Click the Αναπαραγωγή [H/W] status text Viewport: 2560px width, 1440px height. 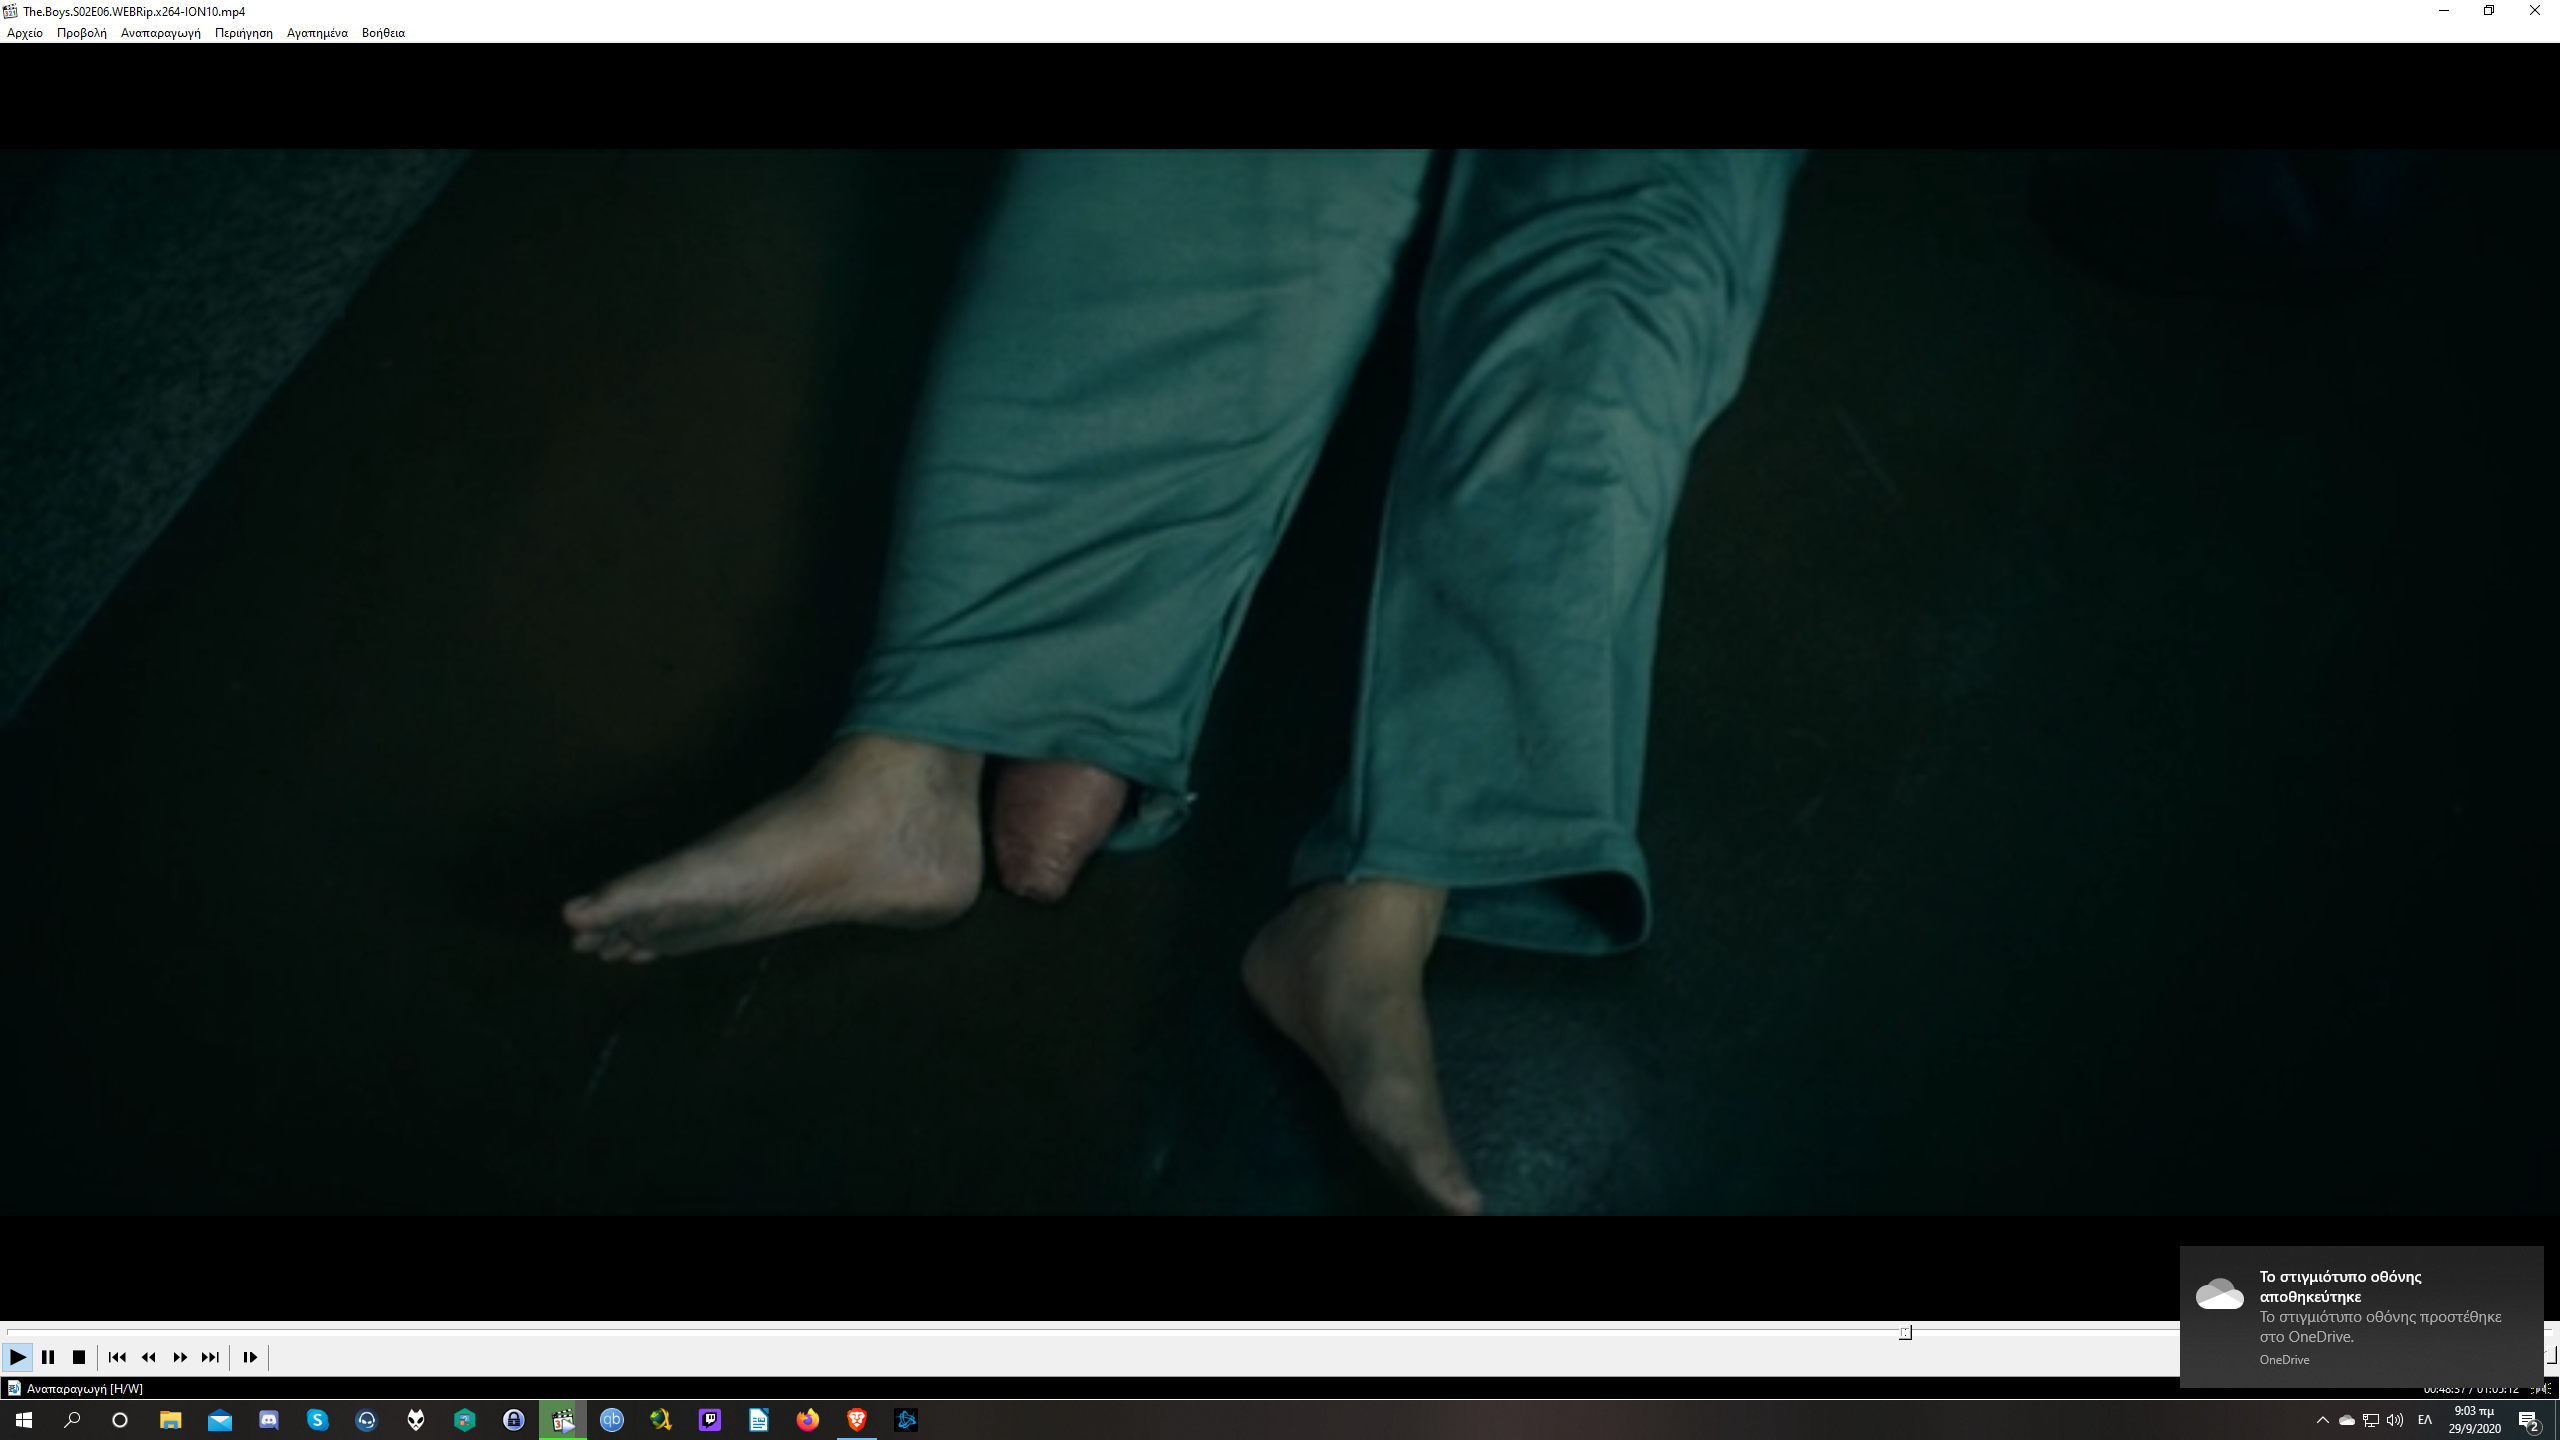coord(85,1389)
